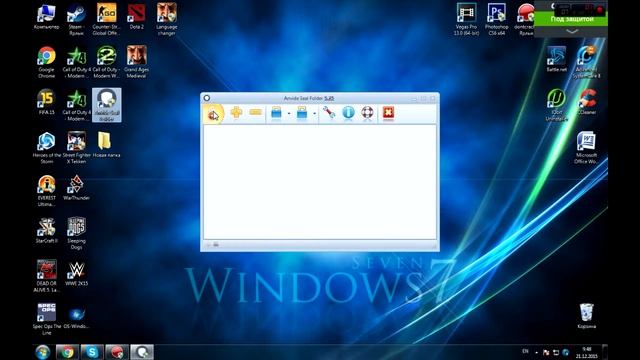The height and width of the screenshot is (360, 640).
Task: Select the Steam desktop shortcut
Action: (76, 19)
